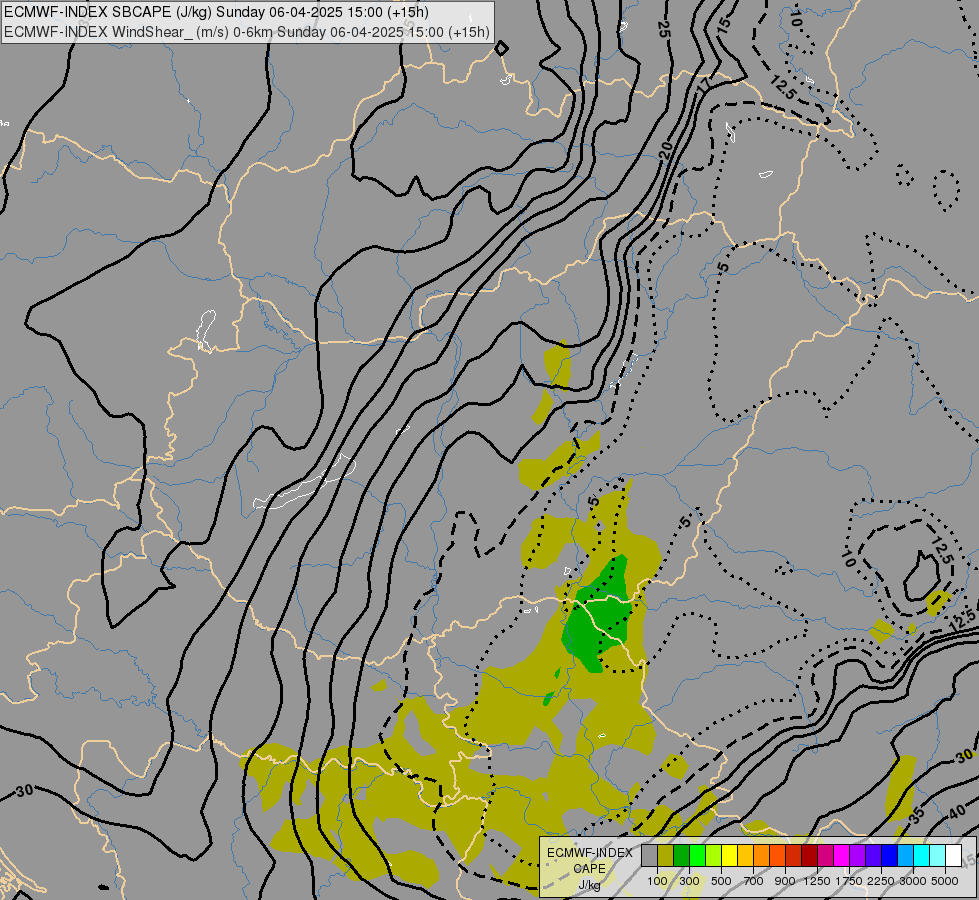Screen dimensions: 979x900
Task: Select the bright cyan legend swatch
Action: coord(922,855)
